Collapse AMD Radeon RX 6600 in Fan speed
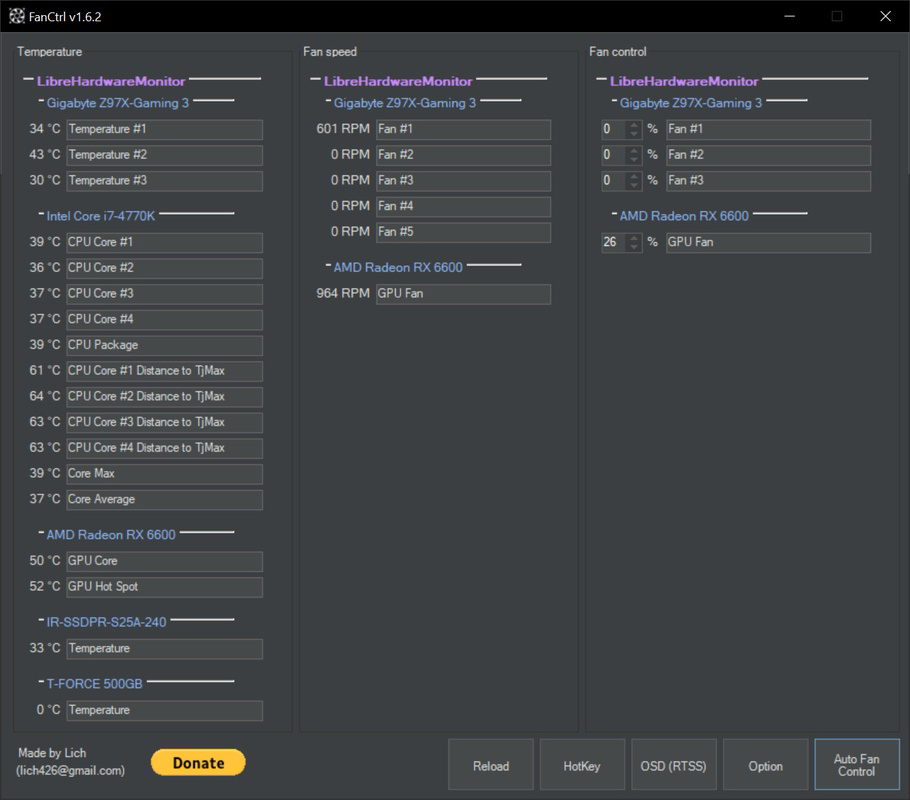Viewport: 910px width, 800px height. [328, 265]
